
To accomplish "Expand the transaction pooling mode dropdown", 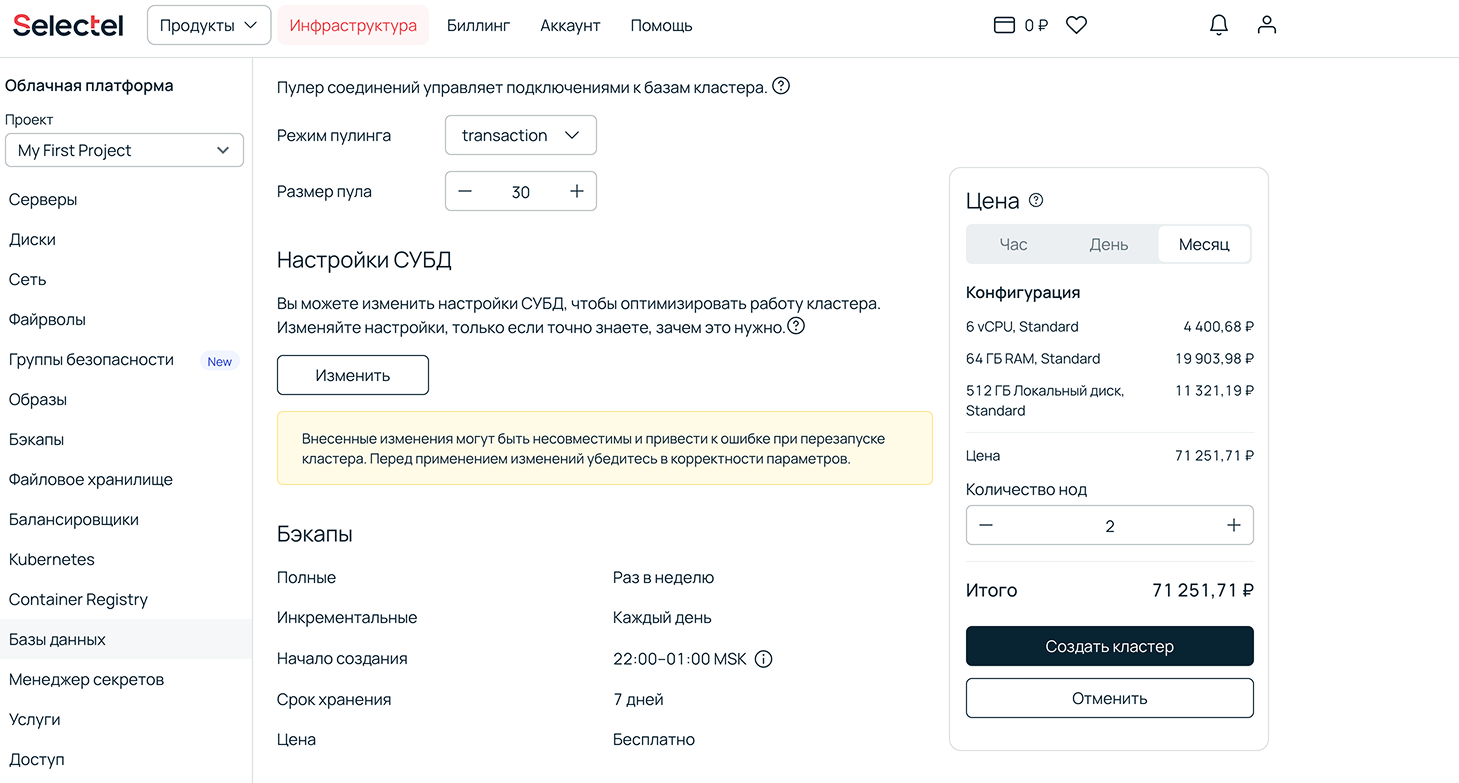I will click(x=521, y=135).
